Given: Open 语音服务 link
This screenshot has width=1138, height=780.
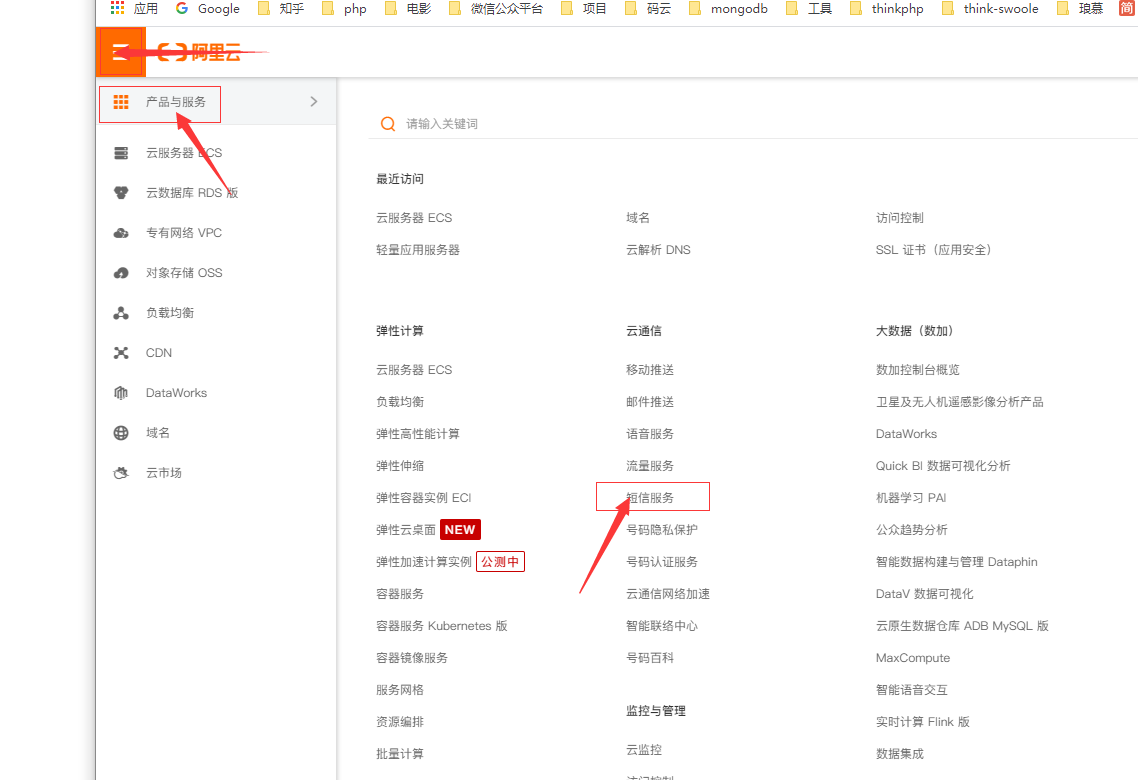Looking at the screenshot, I should [650, 434].
